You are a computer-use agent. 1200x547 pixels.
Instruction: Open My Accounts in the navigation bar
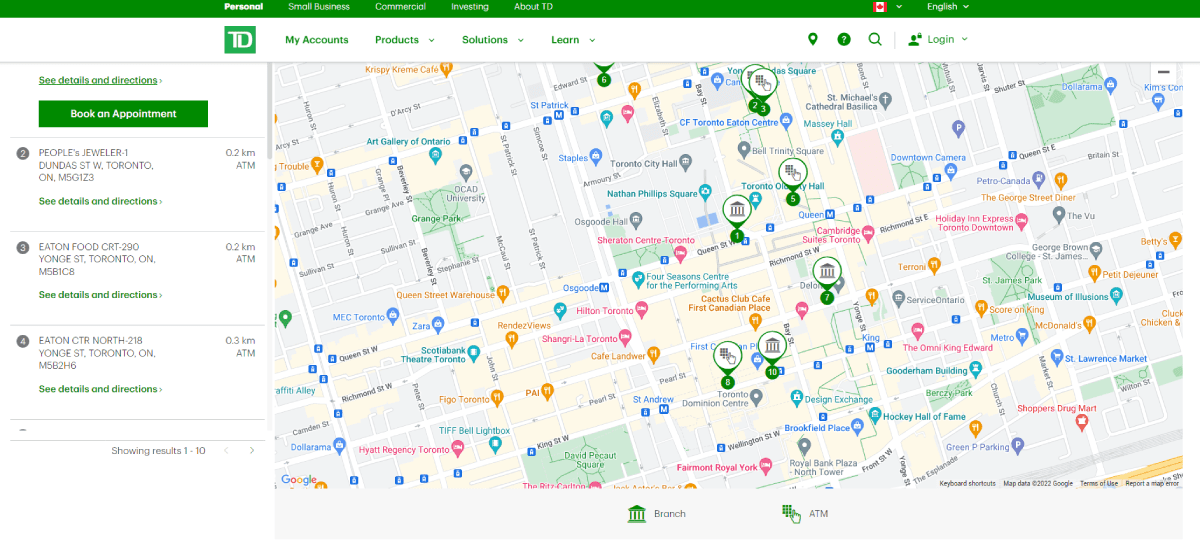tap(317, 40)
